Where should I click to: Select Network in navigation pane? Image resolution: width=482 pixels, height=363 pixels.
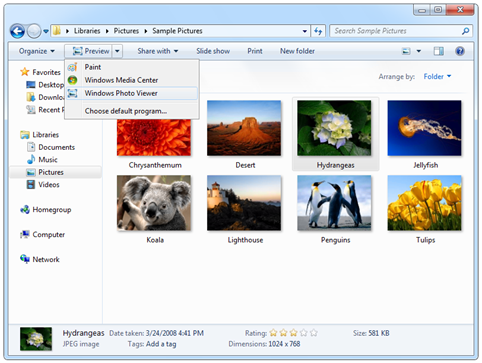click(46, 259)
